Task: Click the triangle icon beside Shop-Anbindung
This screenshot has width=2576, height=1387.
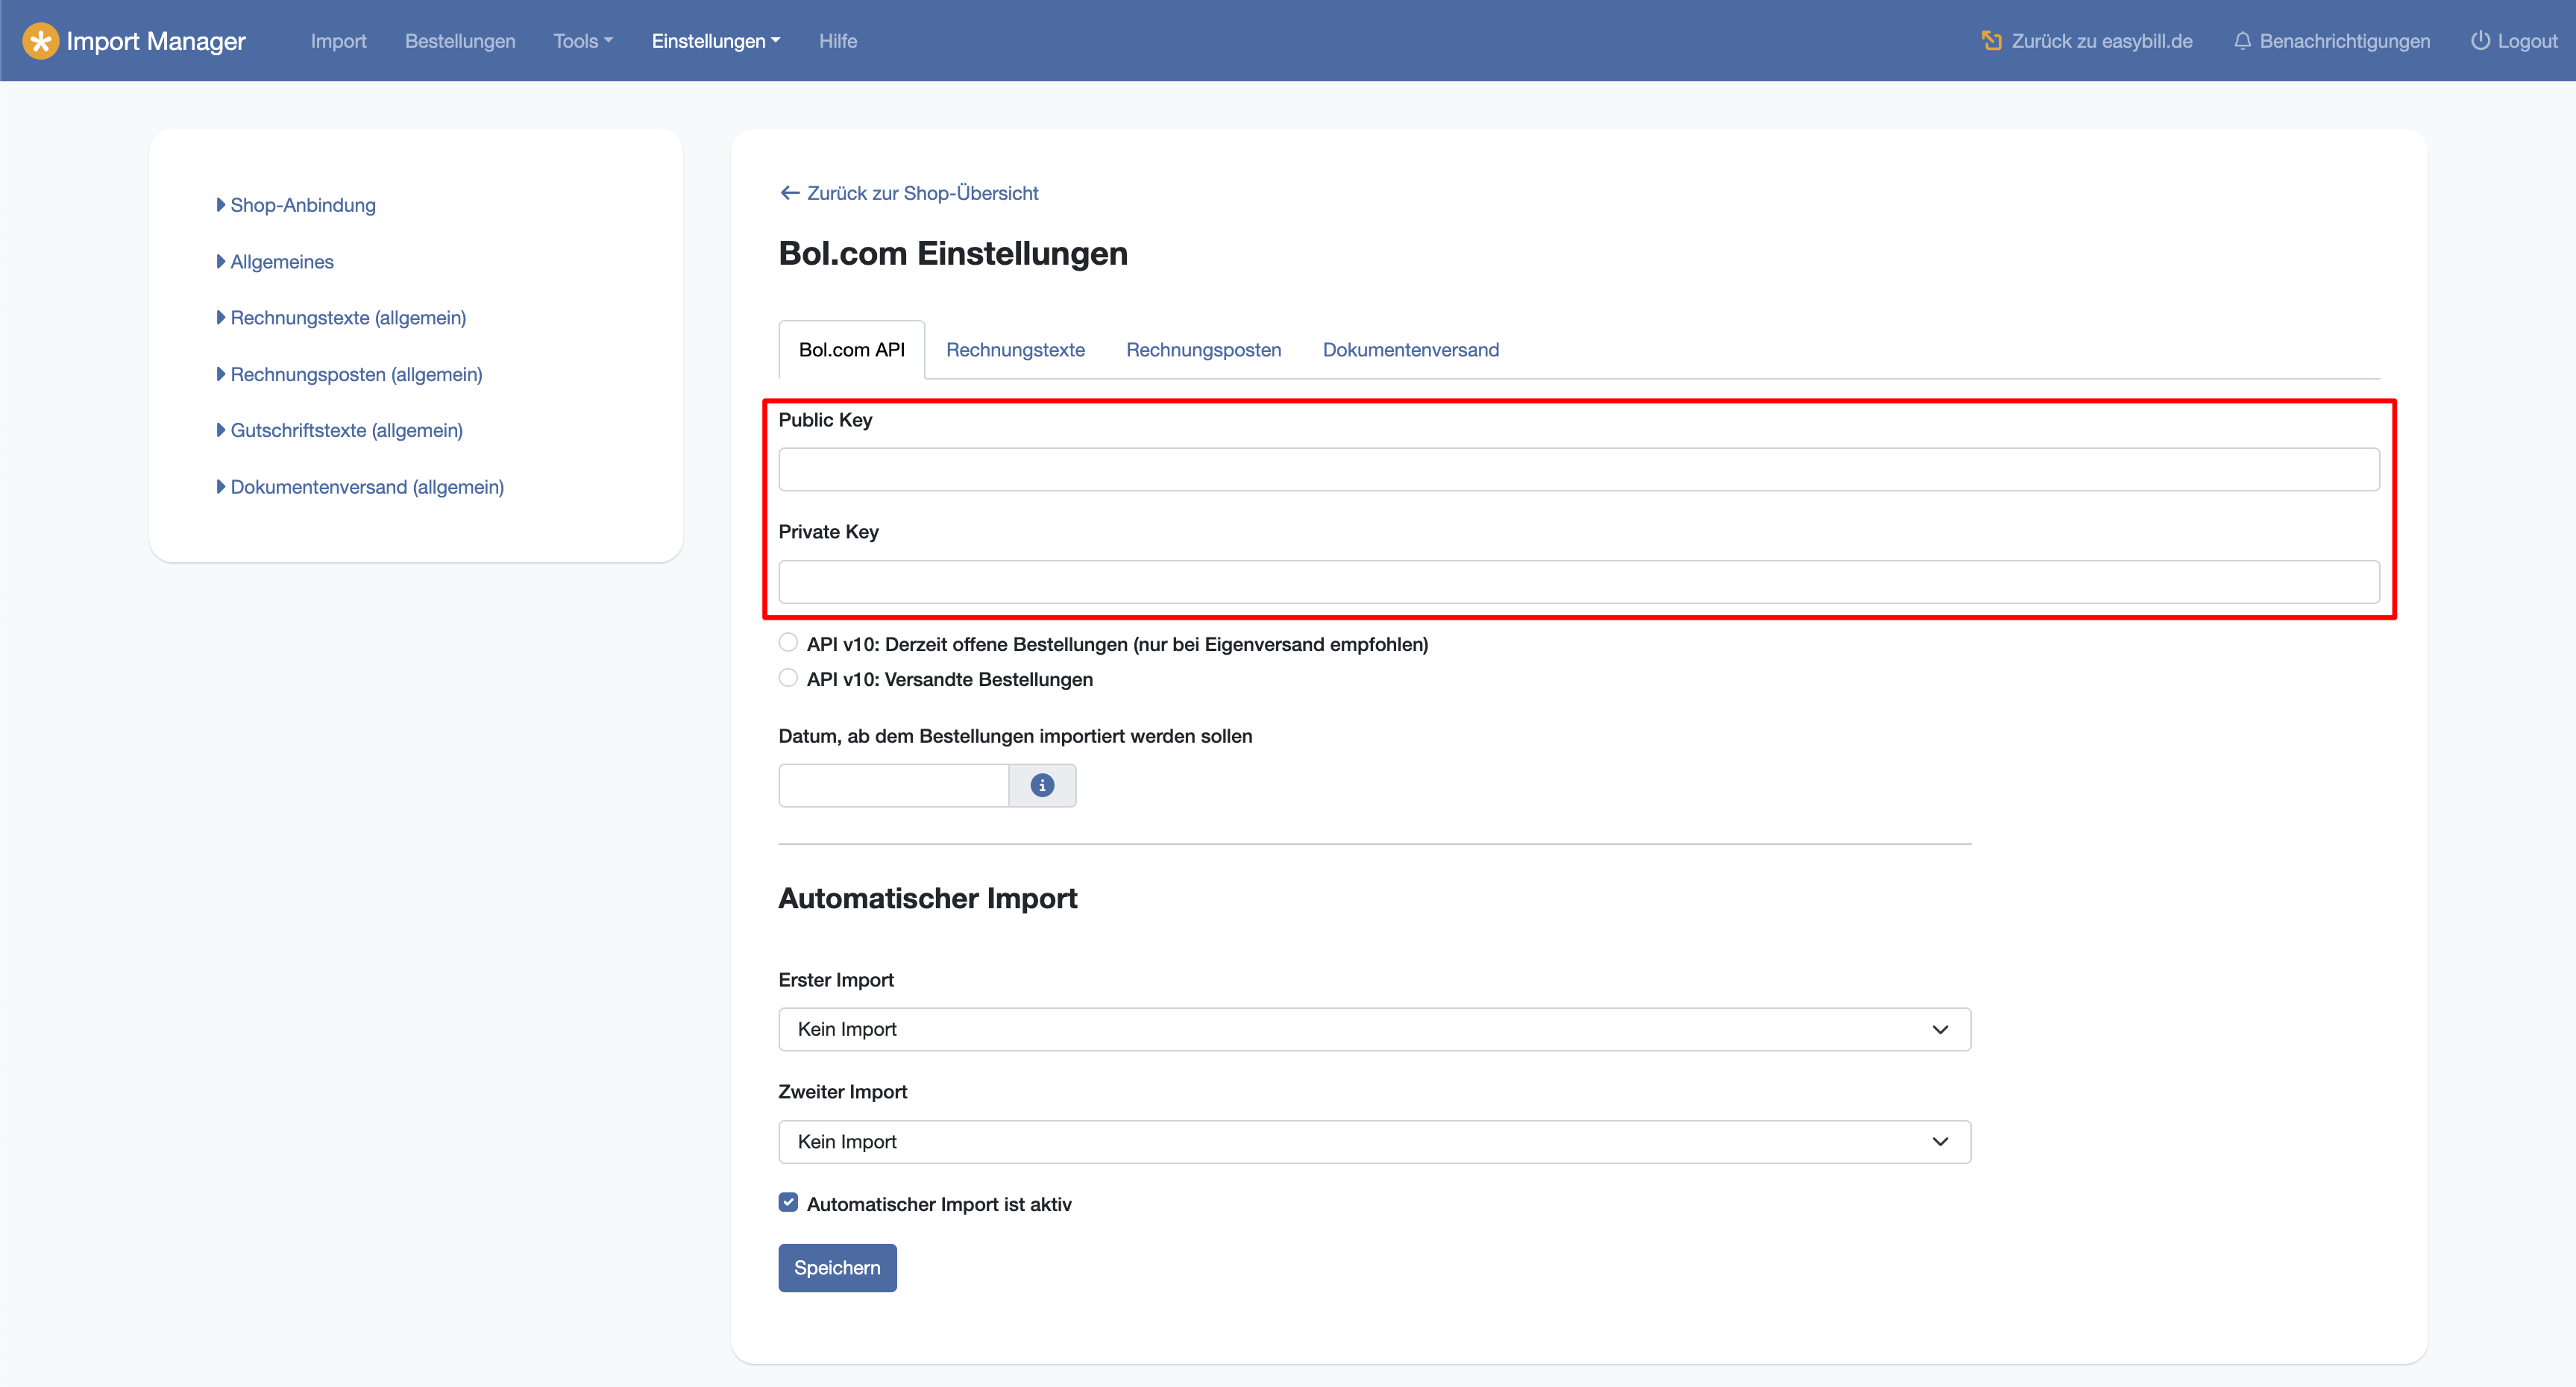Action: 221,205
